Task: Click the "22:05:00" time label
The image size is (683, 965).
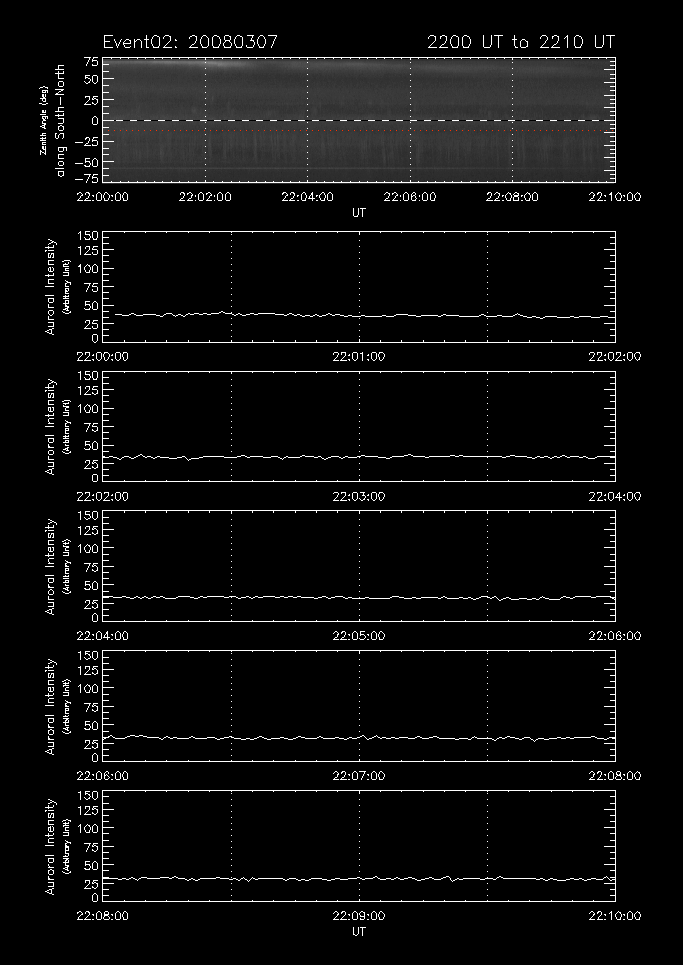Action: point(359,636)
